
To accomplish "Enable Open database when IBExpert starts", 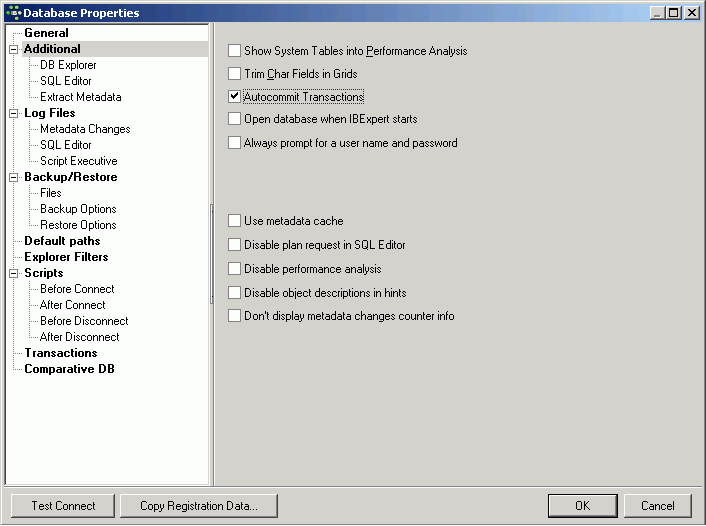I will click(x=234, y=119).
